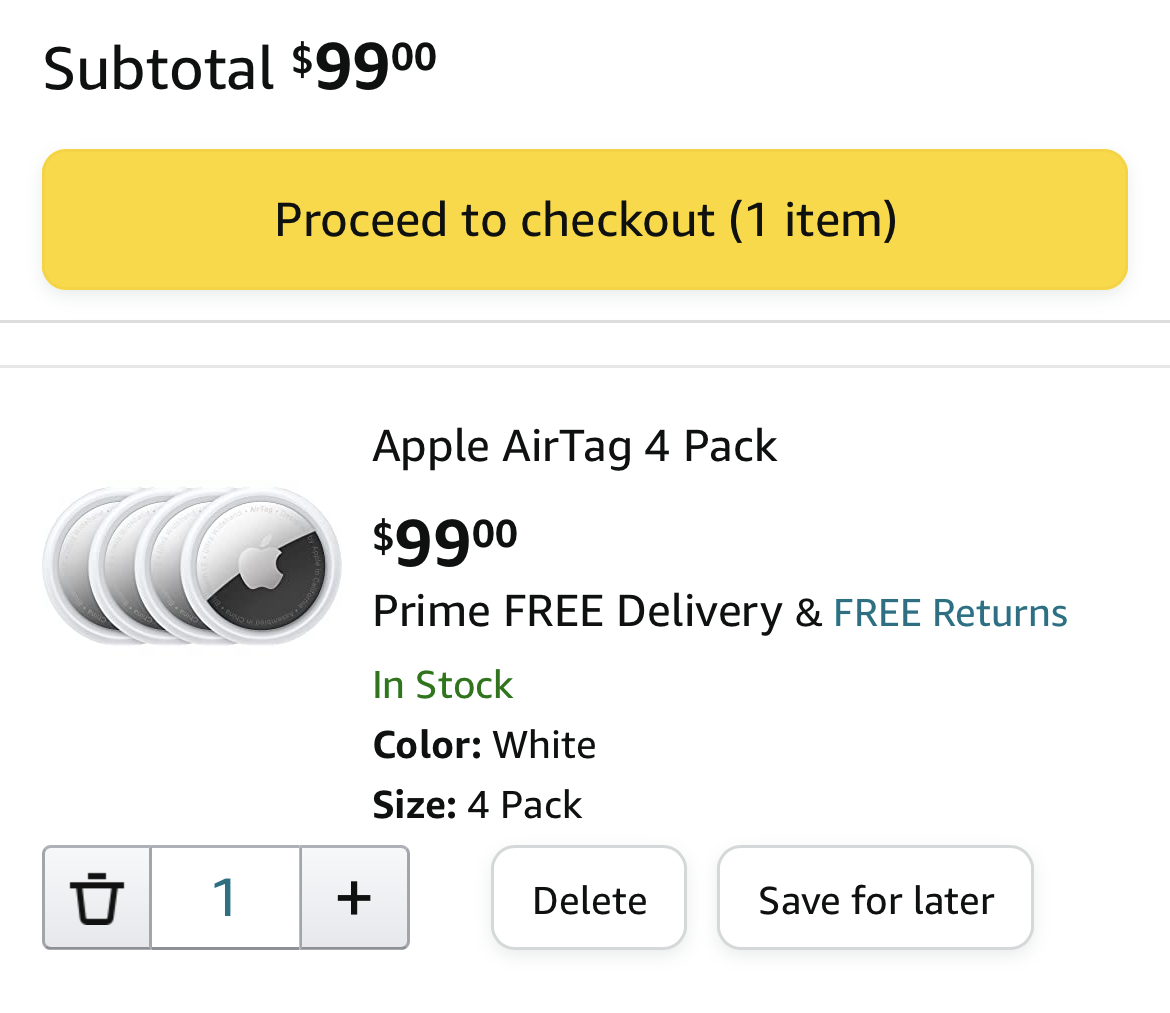Remove item using the Delete button
1170x1013 pixels.
pyautogui.click(x=589, y=900)
